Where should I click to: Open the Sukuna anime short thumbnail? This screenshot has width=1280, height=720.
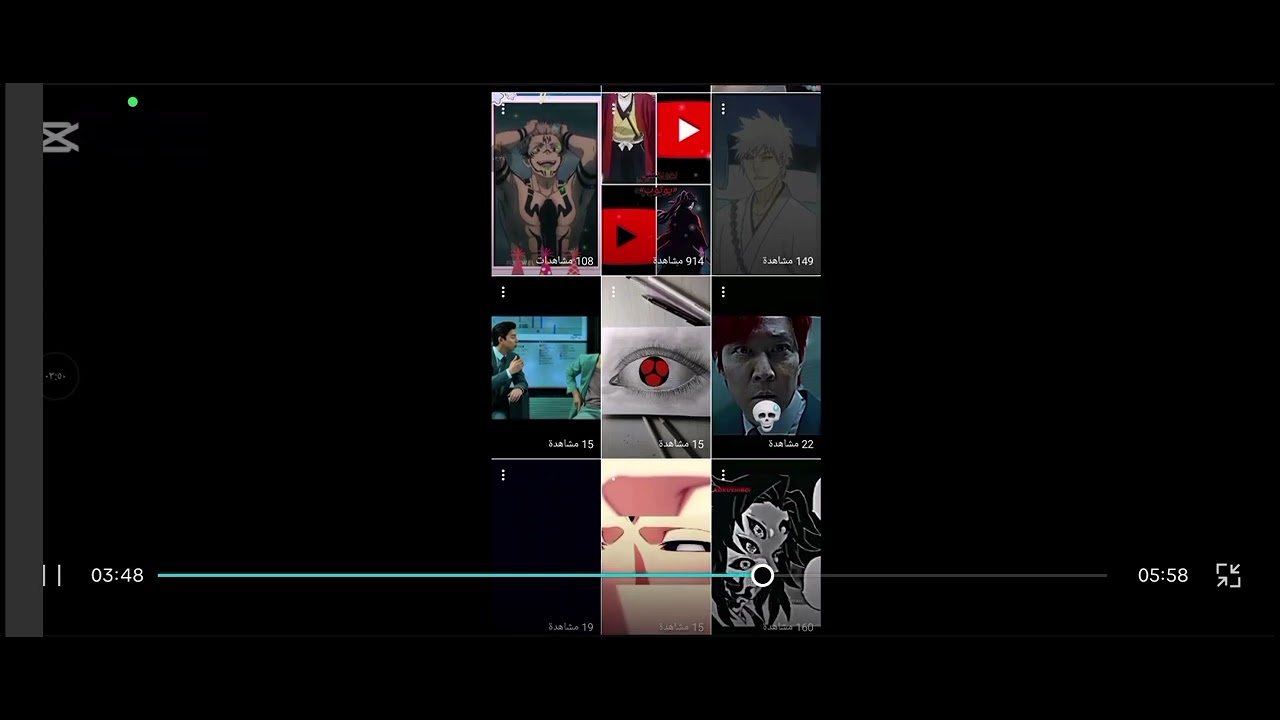click(546, 183)
